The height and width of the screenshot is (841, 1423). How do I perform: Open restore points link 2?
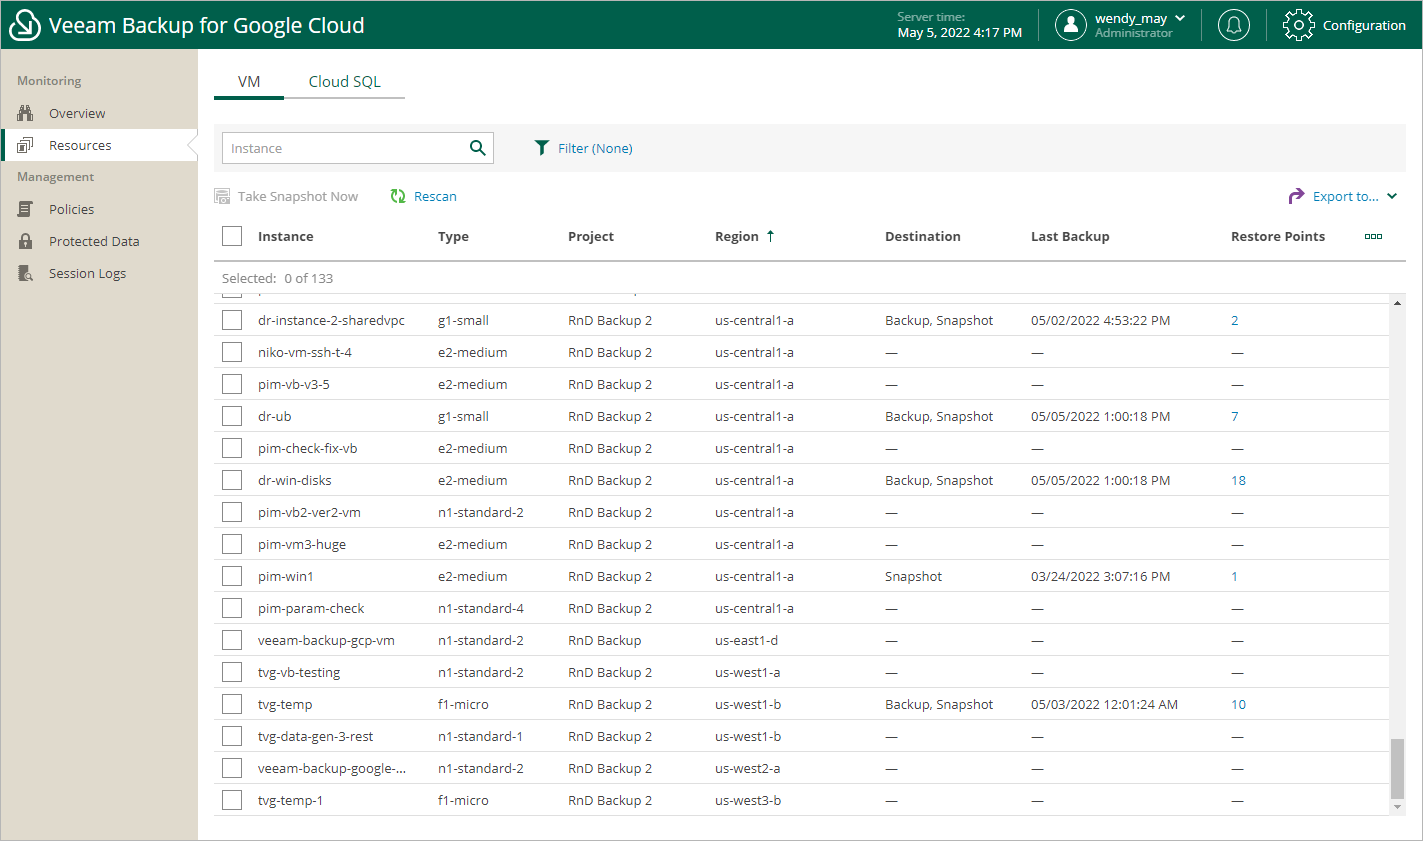pyautogui.click(x=1235, y=320)
